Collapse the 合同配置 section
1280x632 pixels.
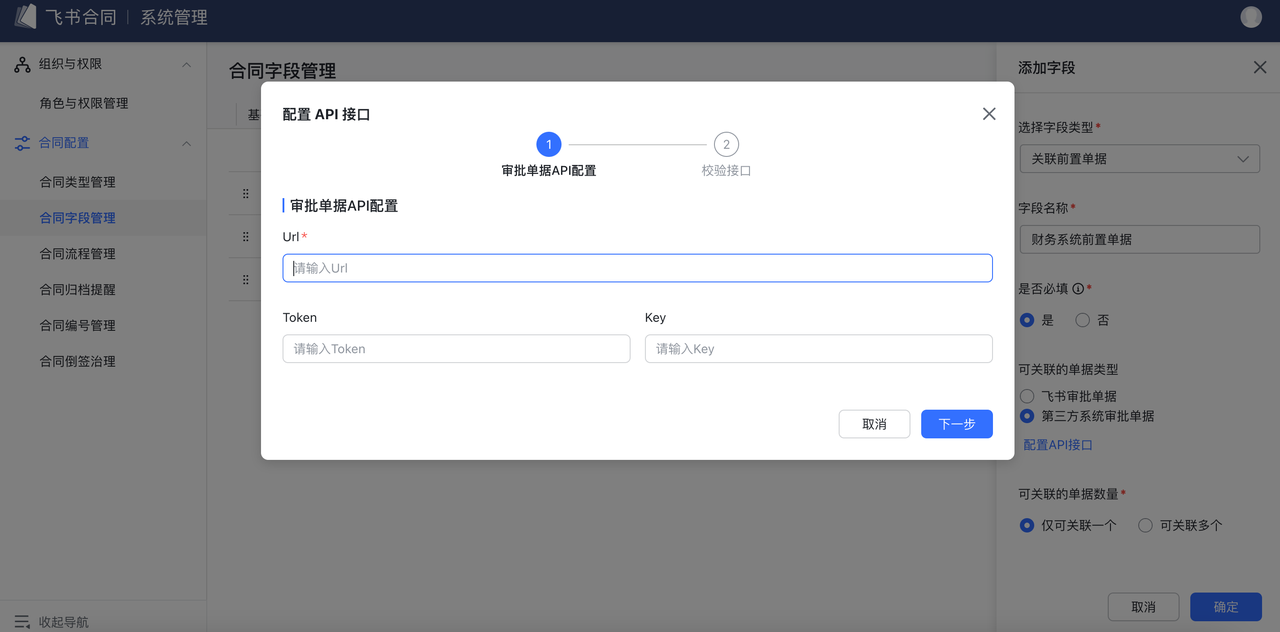point(186,144)
